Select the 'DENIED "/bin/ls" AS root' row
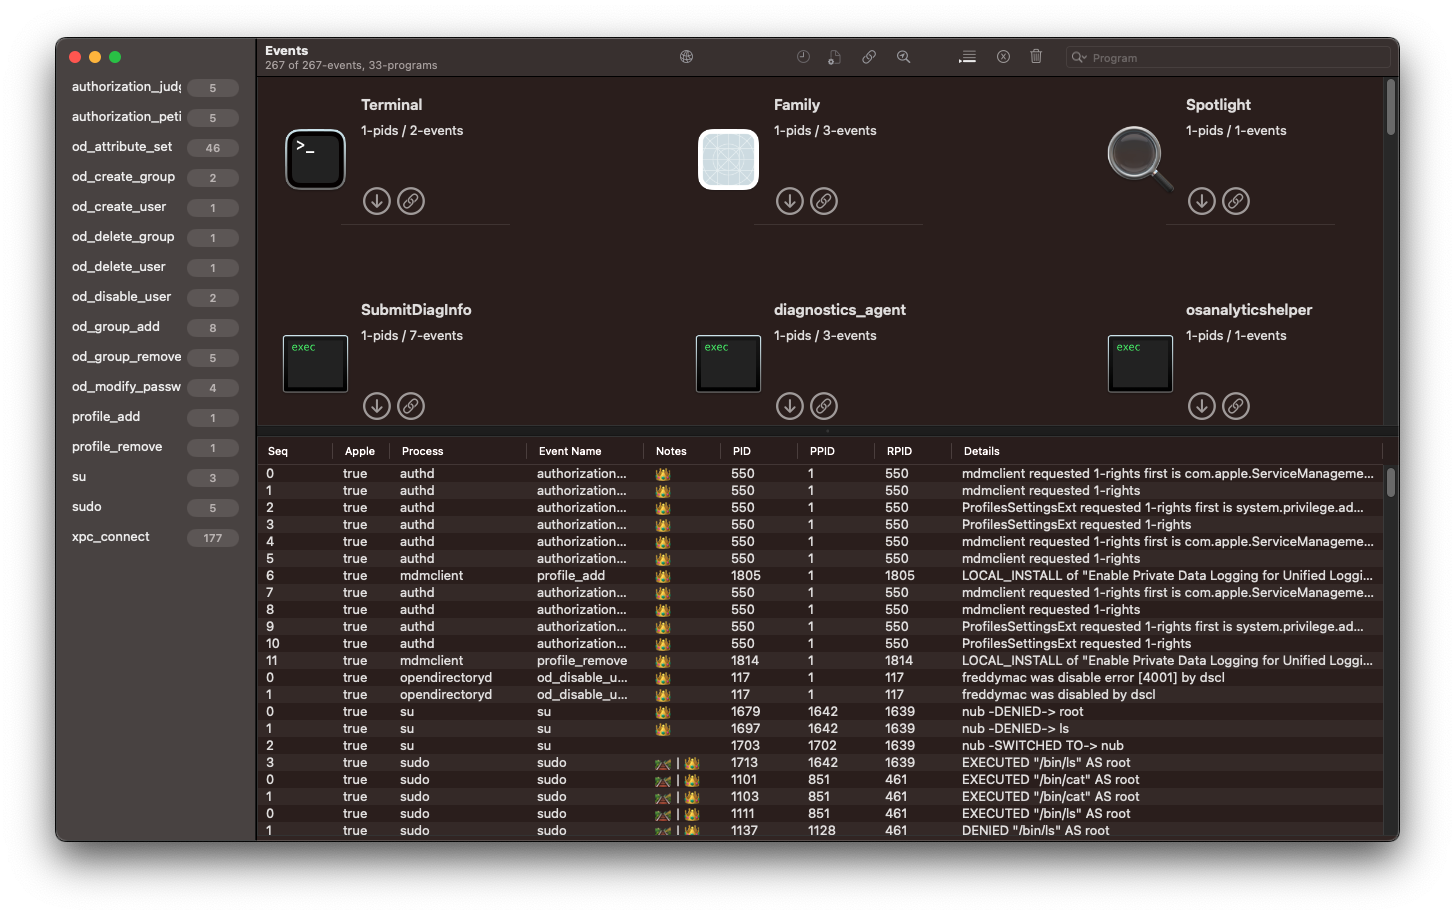 point(822,831)
